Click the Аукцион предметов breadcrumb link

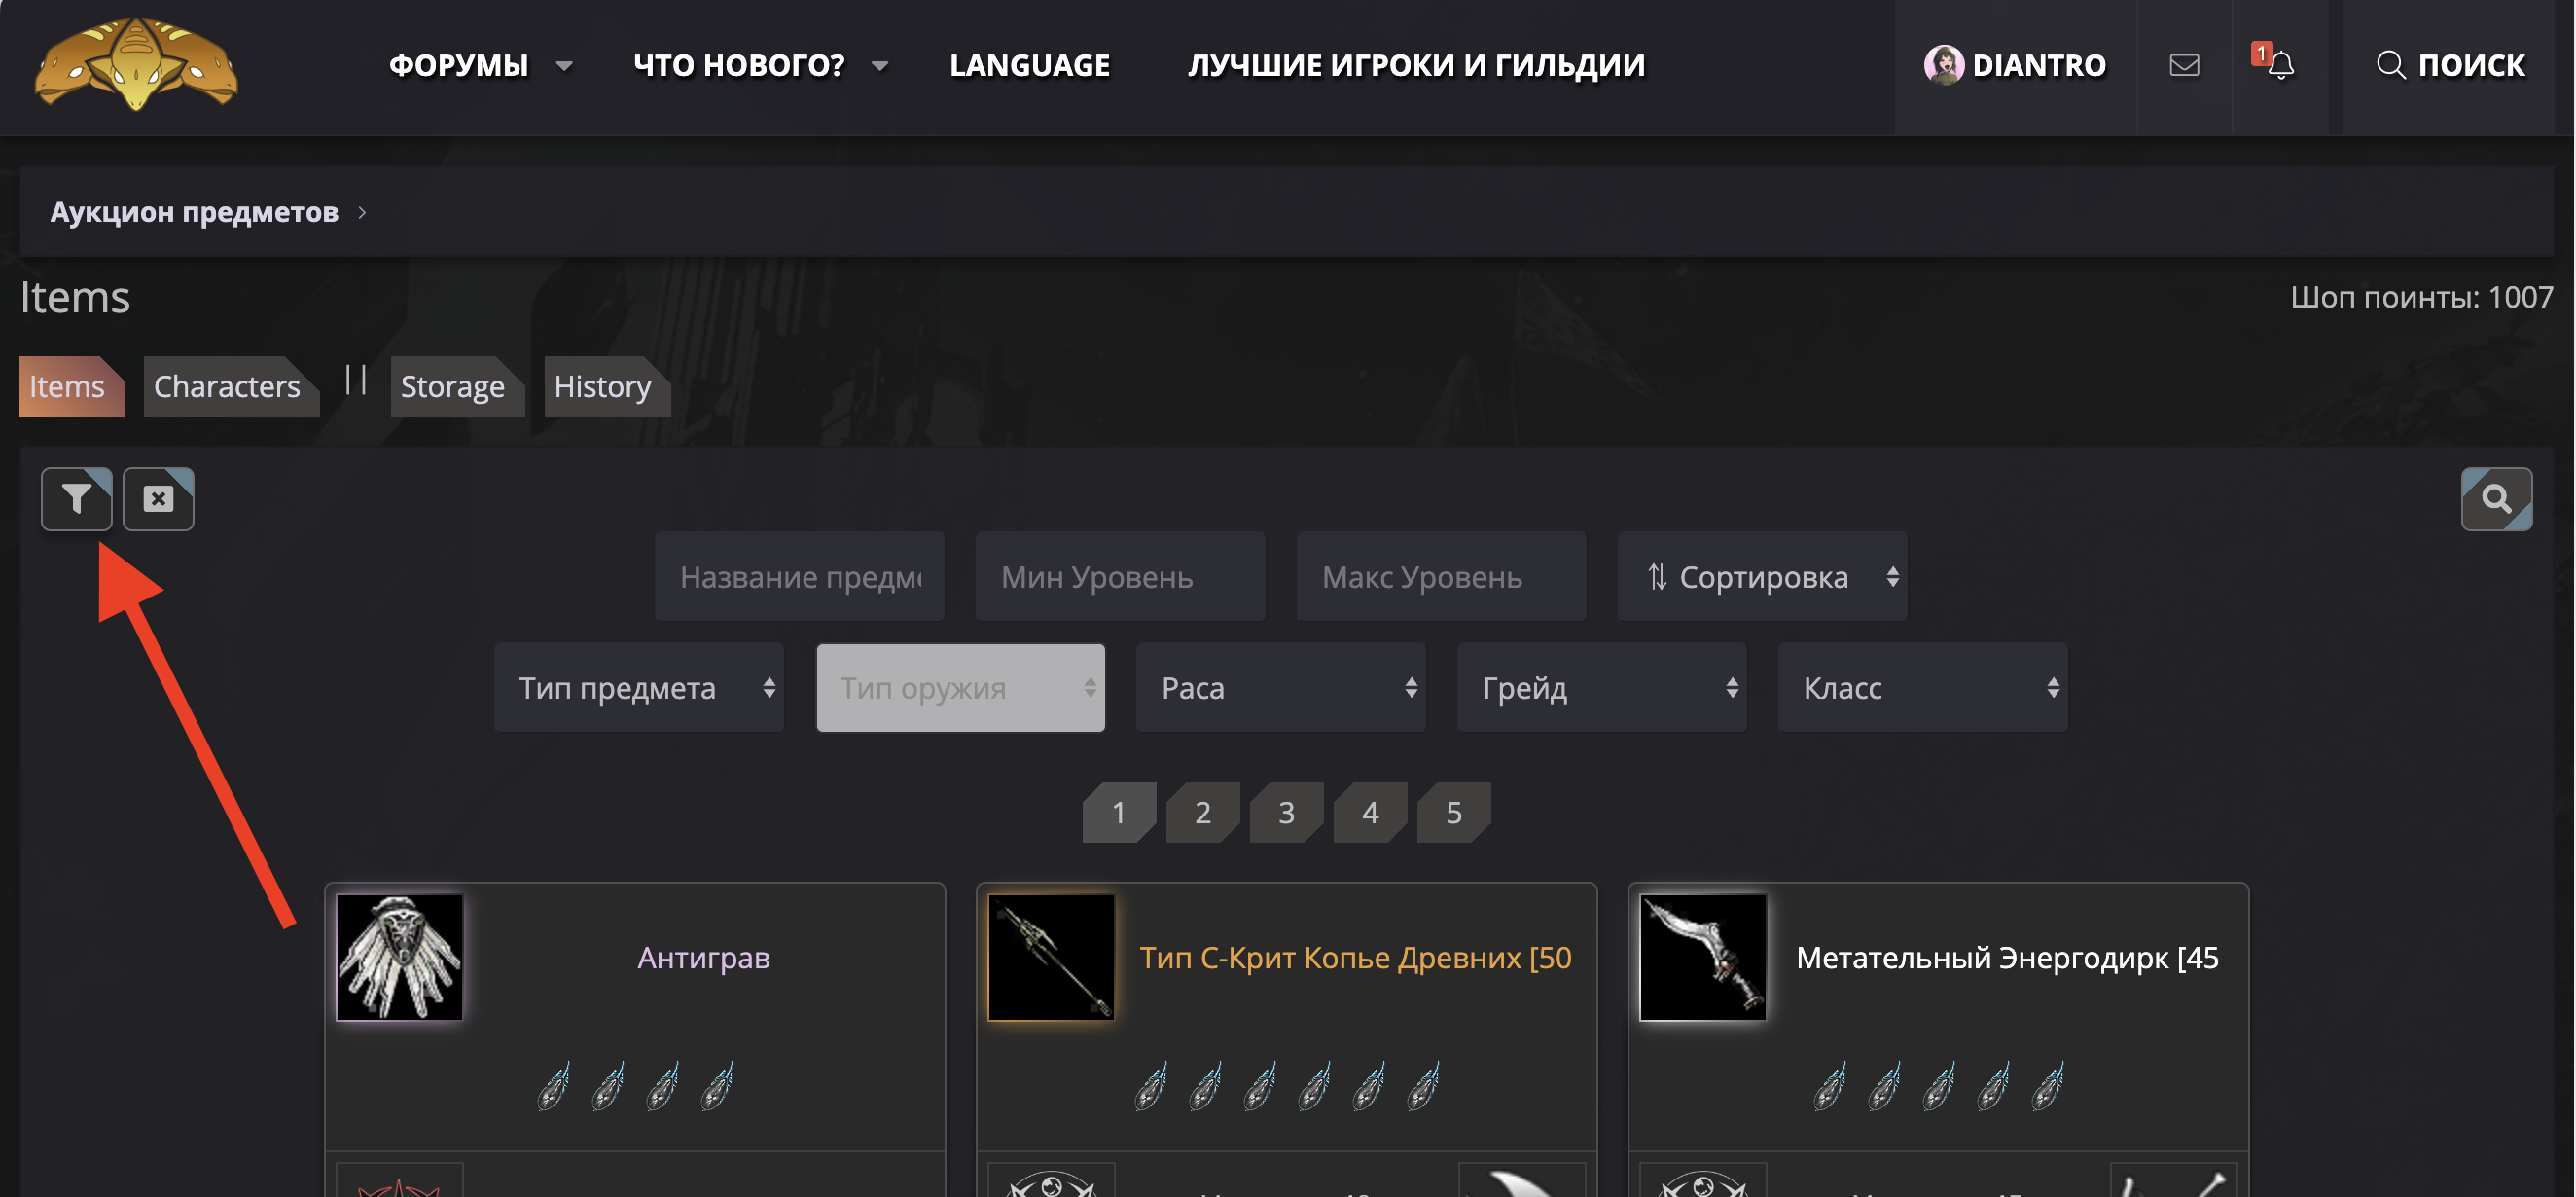(194, 212)
